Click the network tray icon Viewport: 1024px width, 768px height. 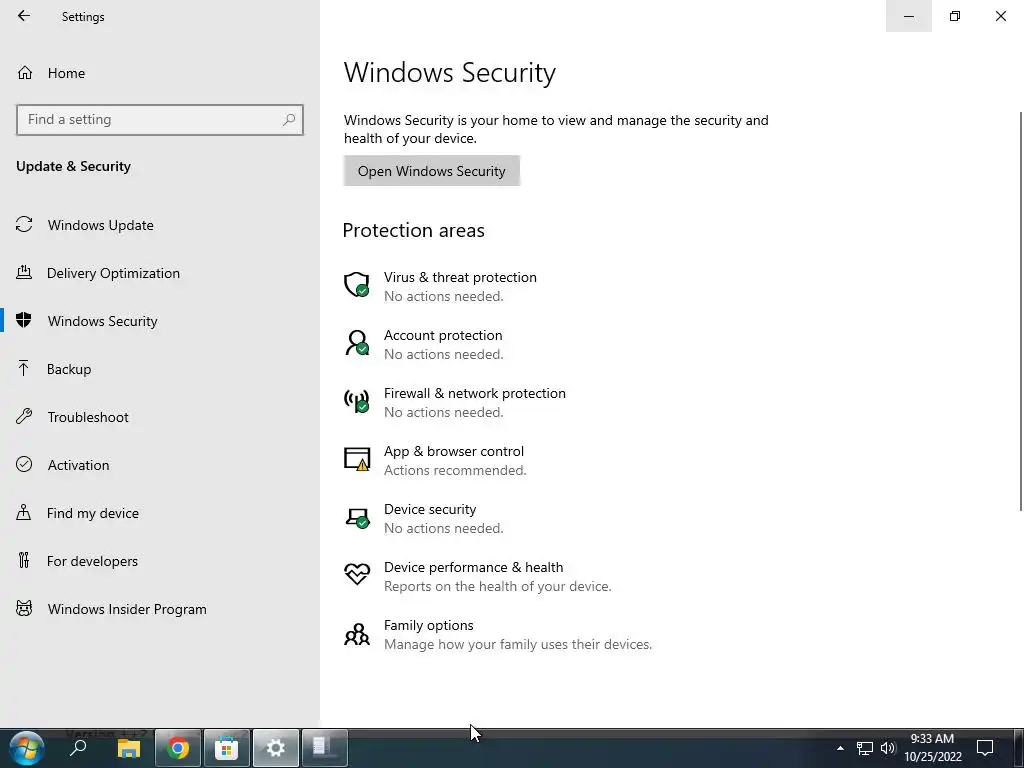(x=865, y=748)
